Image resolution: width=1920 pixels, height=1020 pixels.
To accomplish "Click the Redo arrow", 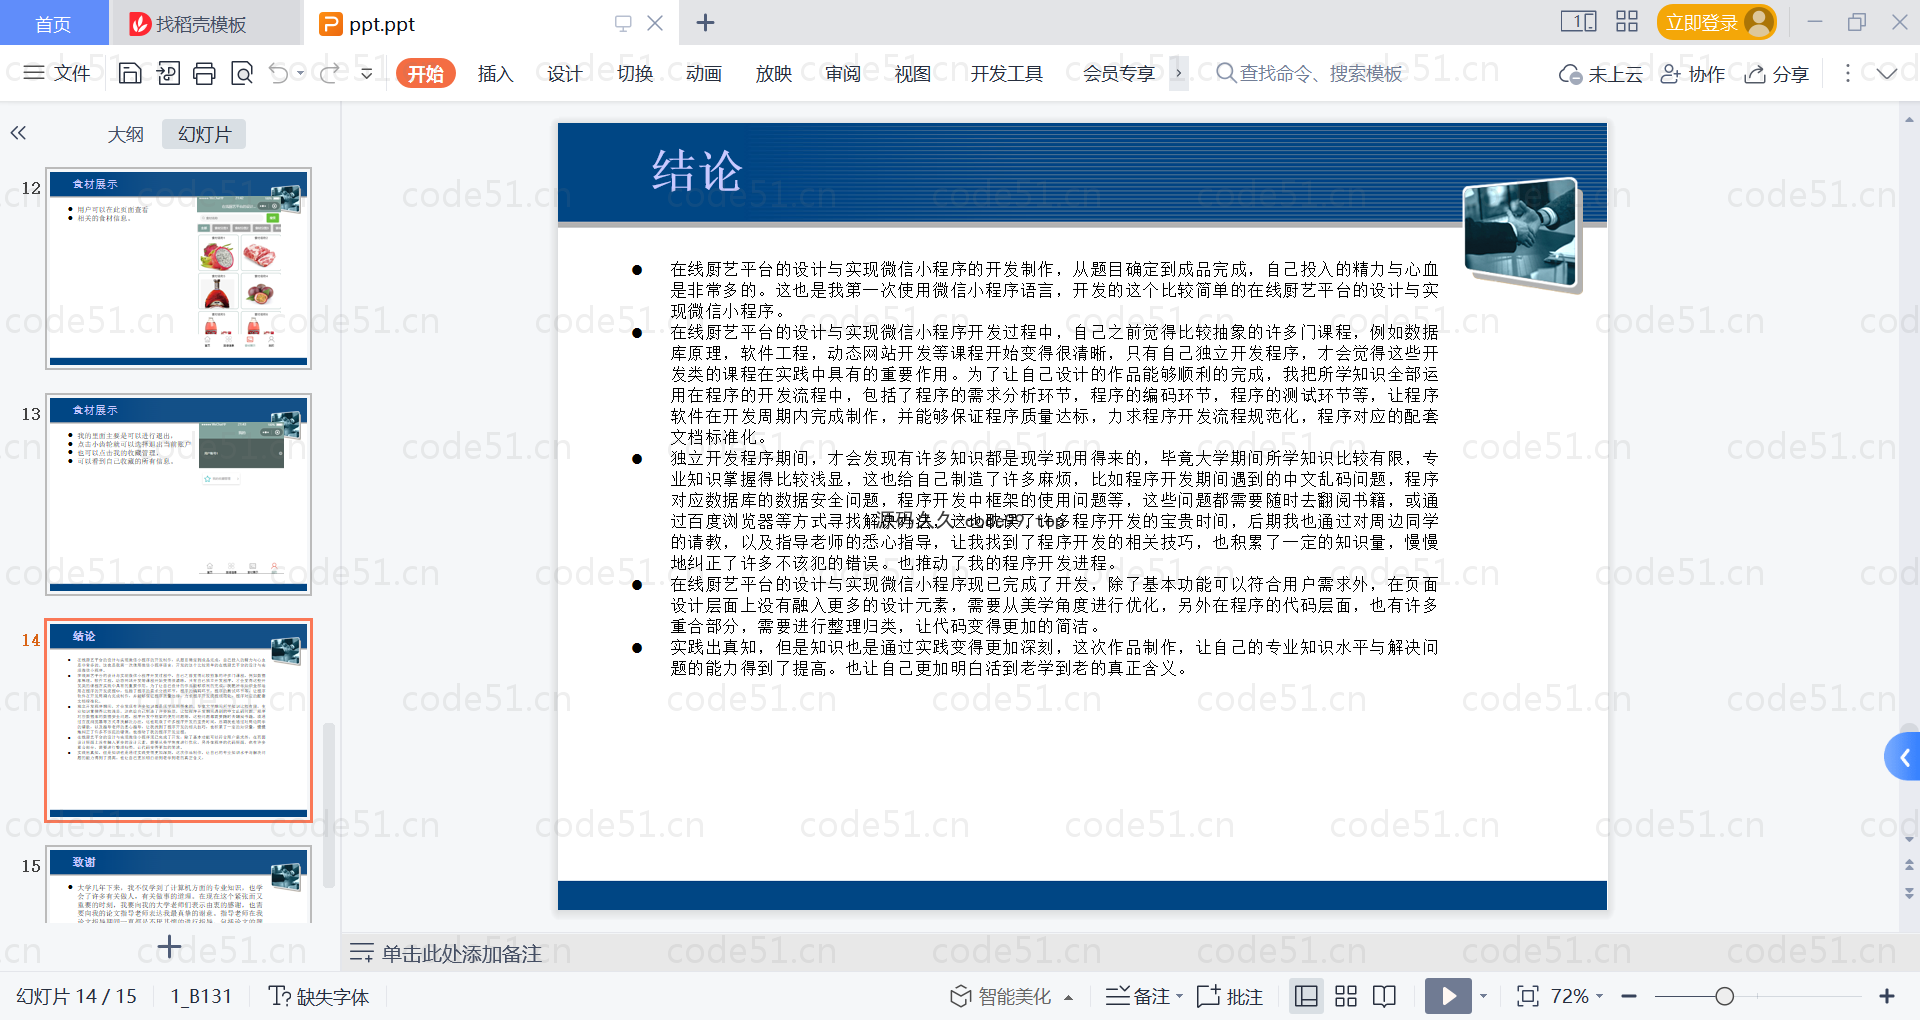I will coord(329,73).
